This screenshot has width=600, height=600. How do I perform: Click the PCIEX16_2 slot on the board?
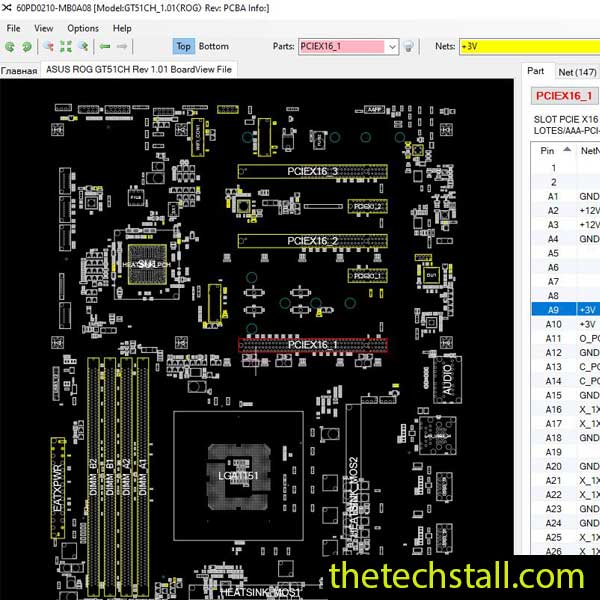[x=313, y=241]
